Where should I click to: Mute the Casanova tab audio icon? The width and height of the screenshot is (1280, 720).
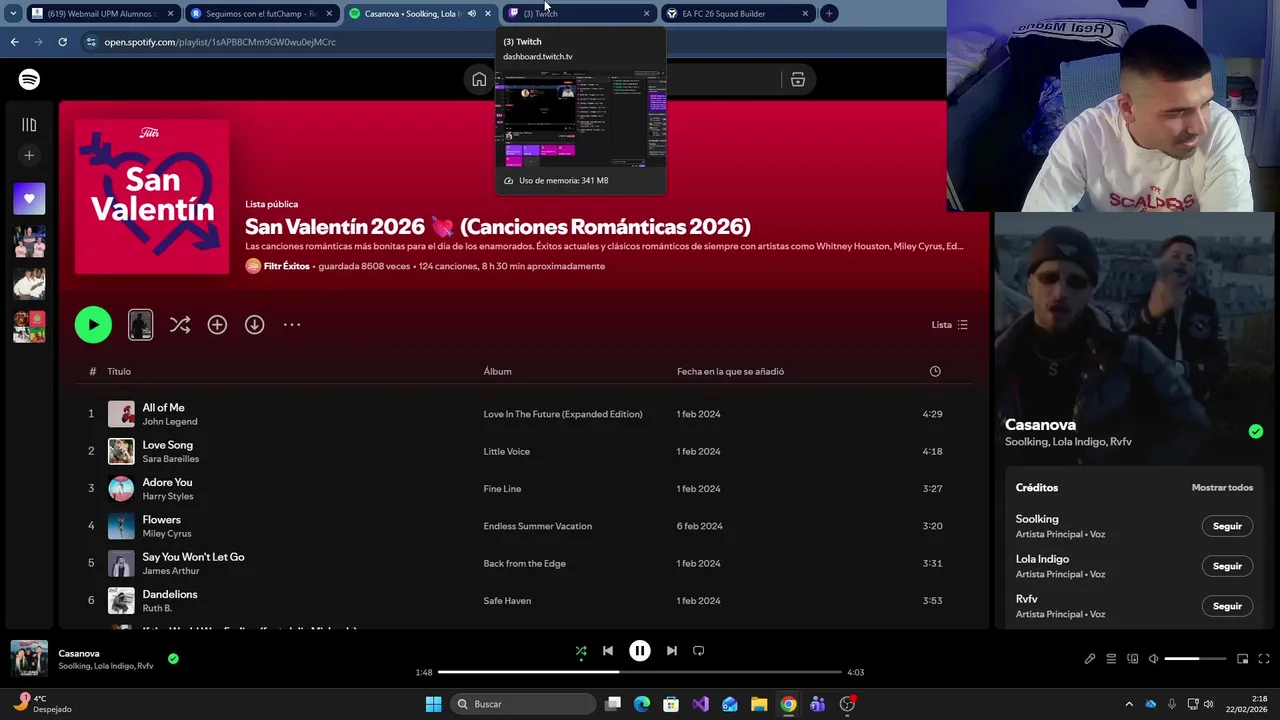pyautogui.click(x=472, y=14)
